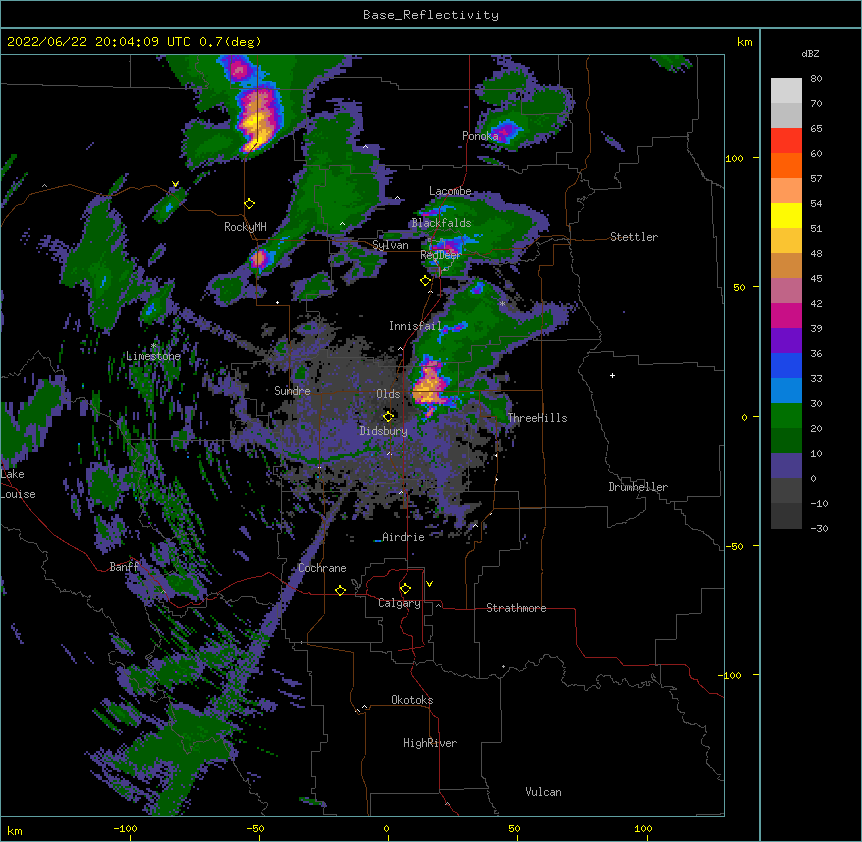Select the magenta 39-42 dBZ legend swatch
The width and height of the screenshot is (862, 842).
[786, 315]
